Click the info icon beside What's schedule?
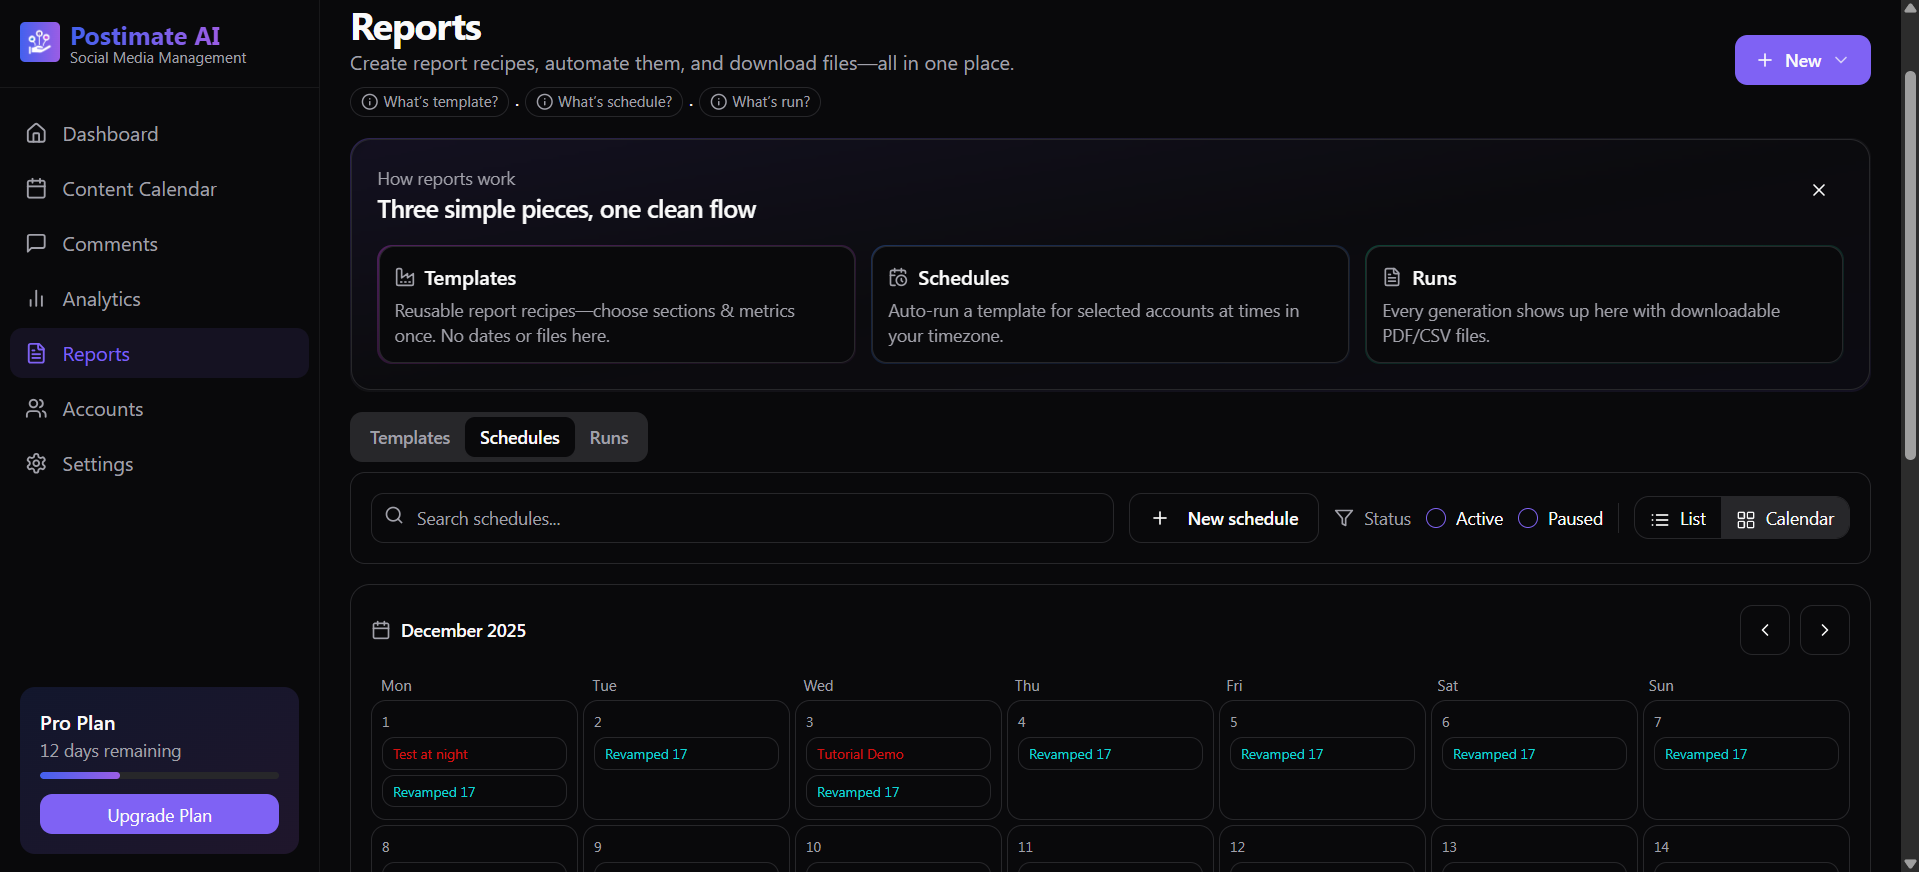1919x872 pixels. tap(545, 102)
